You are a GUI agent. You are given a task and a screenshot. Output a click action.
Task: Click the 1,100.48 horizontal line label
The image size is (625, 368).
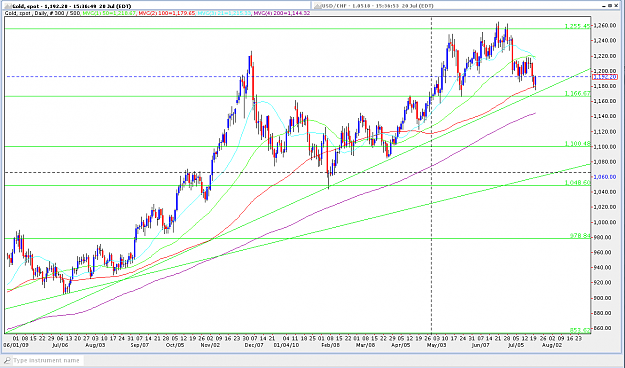click(x=577, y=144)
